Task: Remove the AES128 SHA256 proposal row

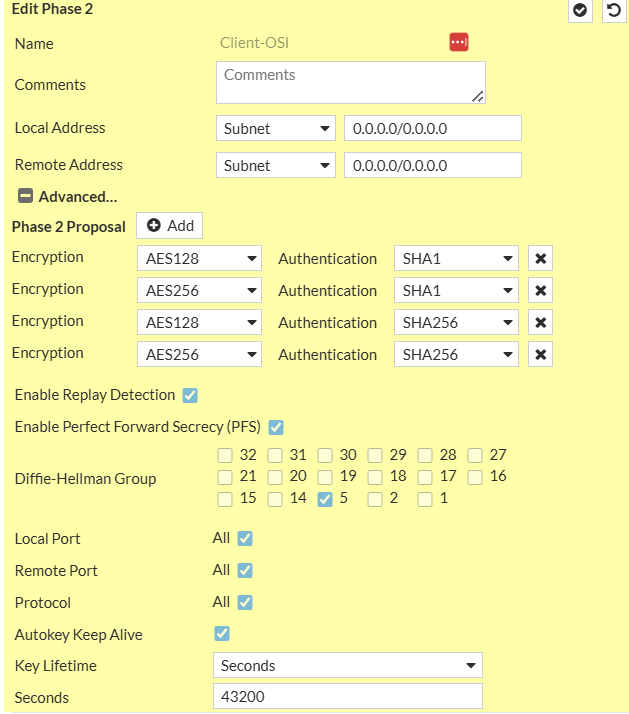Action: point(540,322)
